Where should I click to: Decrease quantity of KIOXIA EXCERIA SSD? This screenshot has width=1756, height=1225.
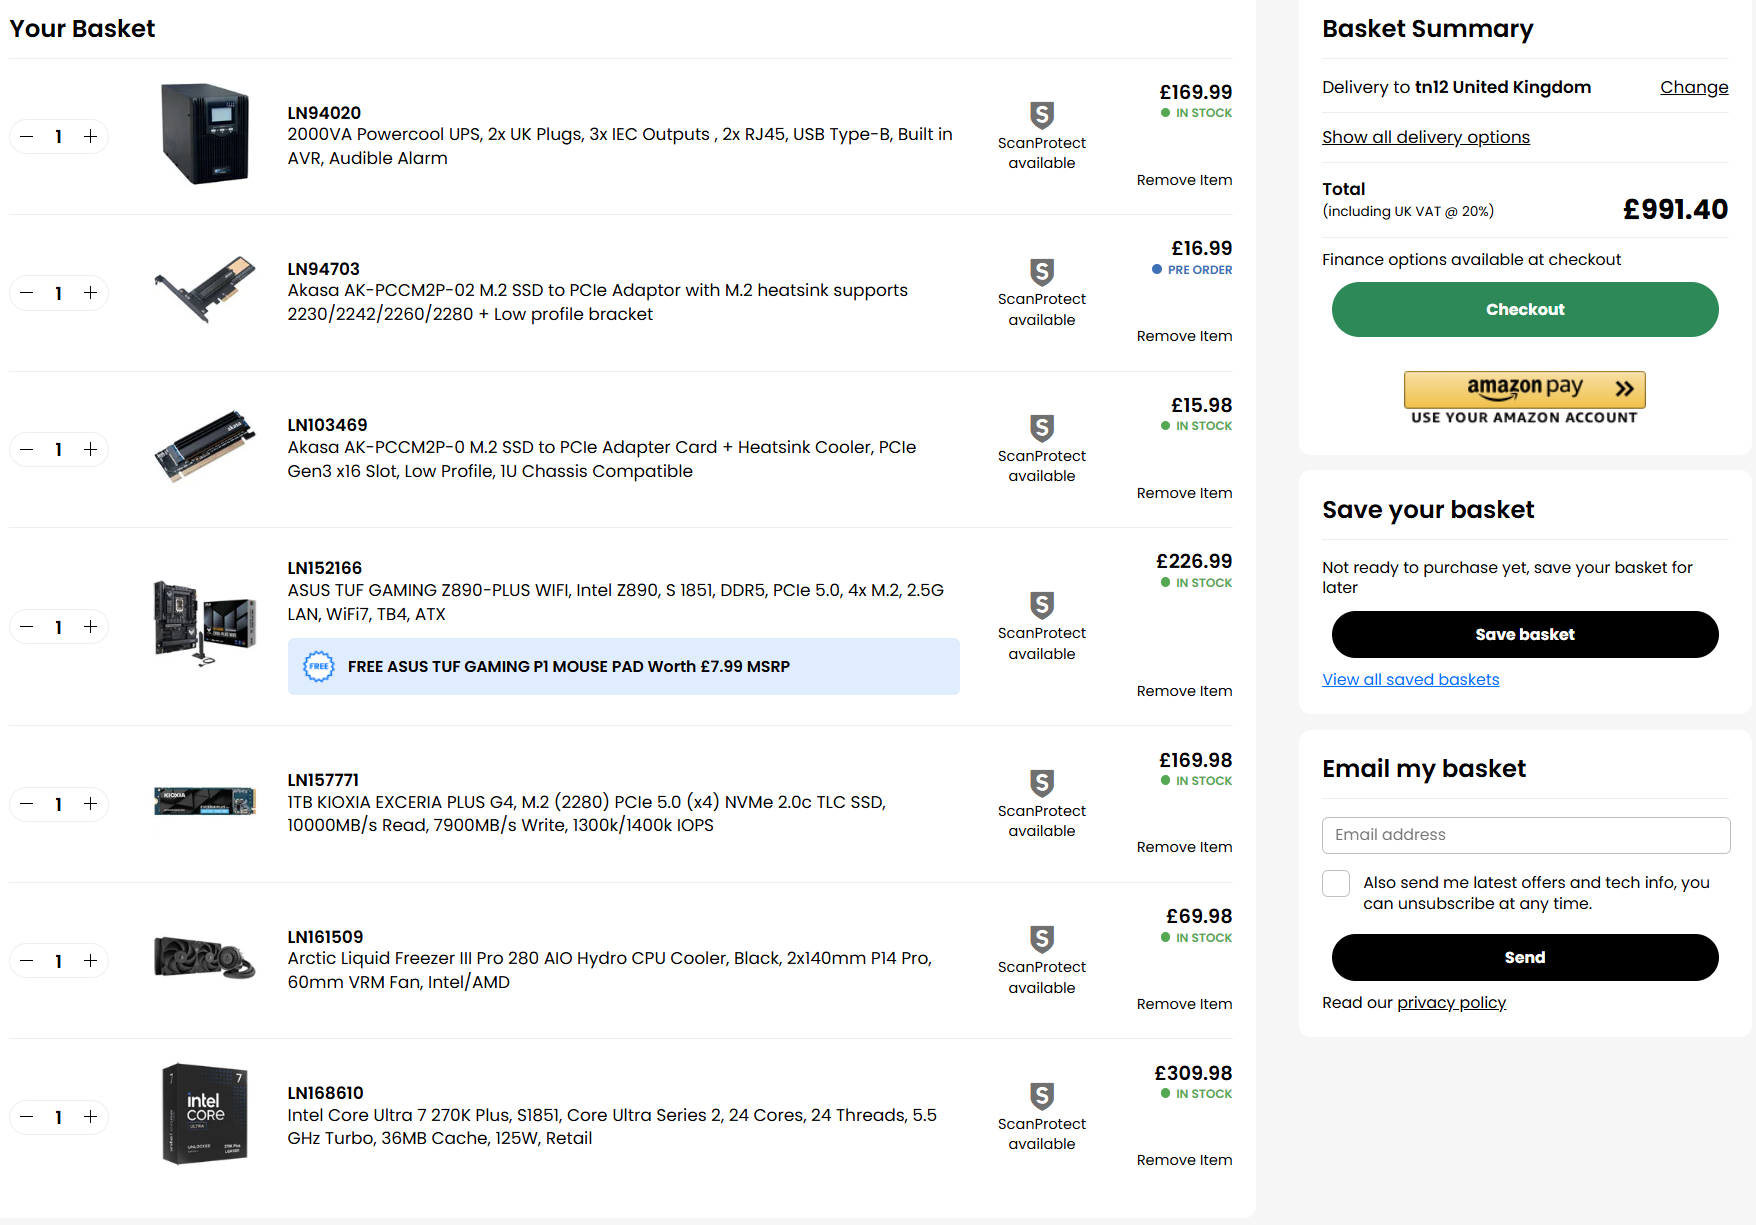pyautogui.click(x=27, y=804)
